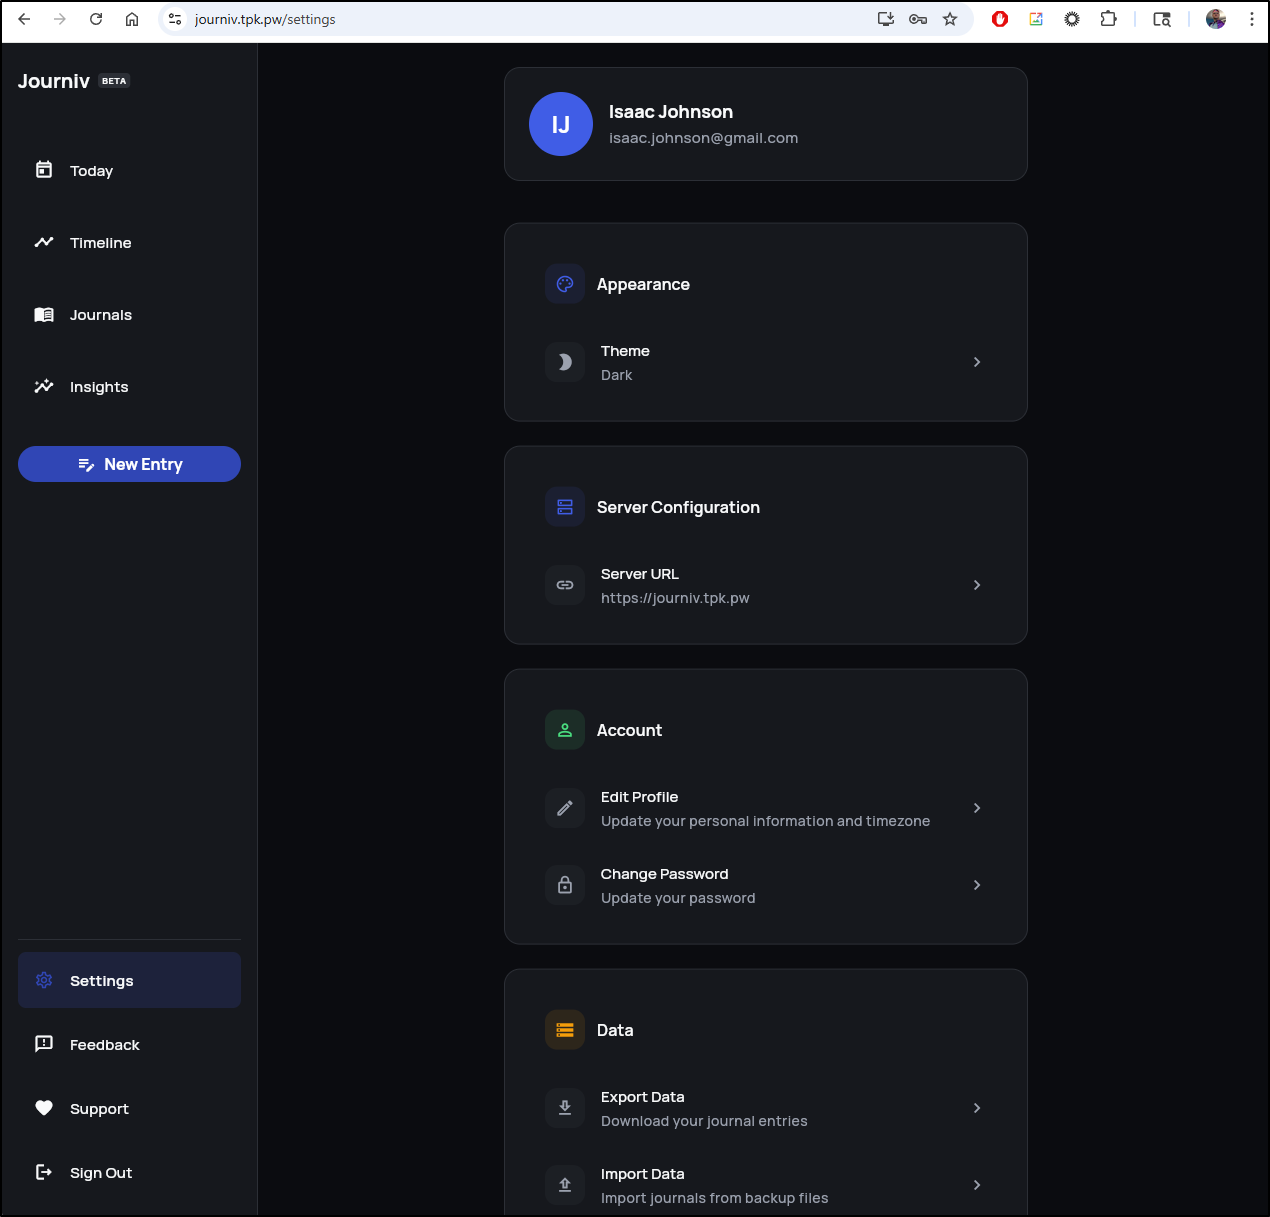Expand the Server URL row chevron
The width and height of the screenshot is (1270, 1217).
[977, 585]
